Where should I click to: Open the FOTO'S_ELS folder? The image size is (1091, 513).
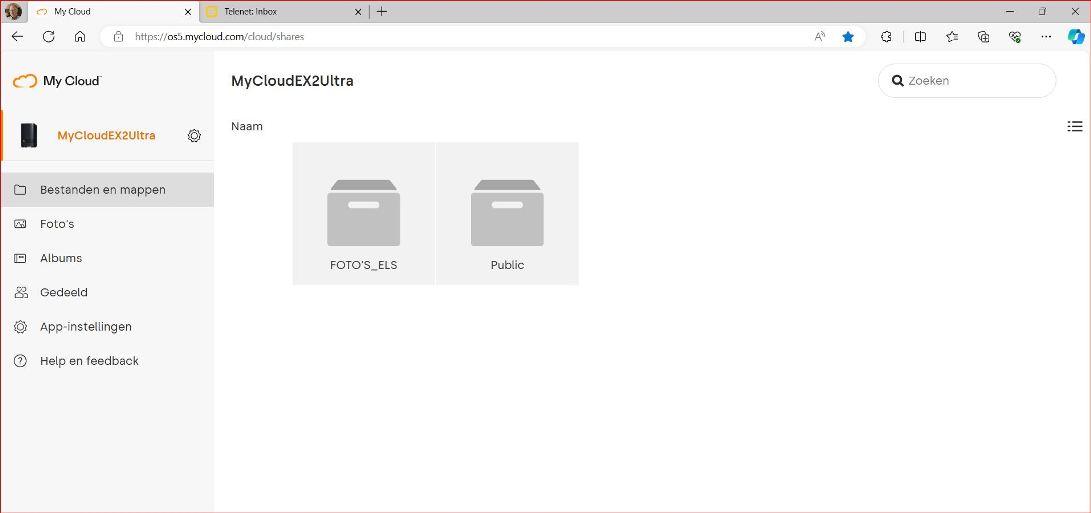coord(364,214)
